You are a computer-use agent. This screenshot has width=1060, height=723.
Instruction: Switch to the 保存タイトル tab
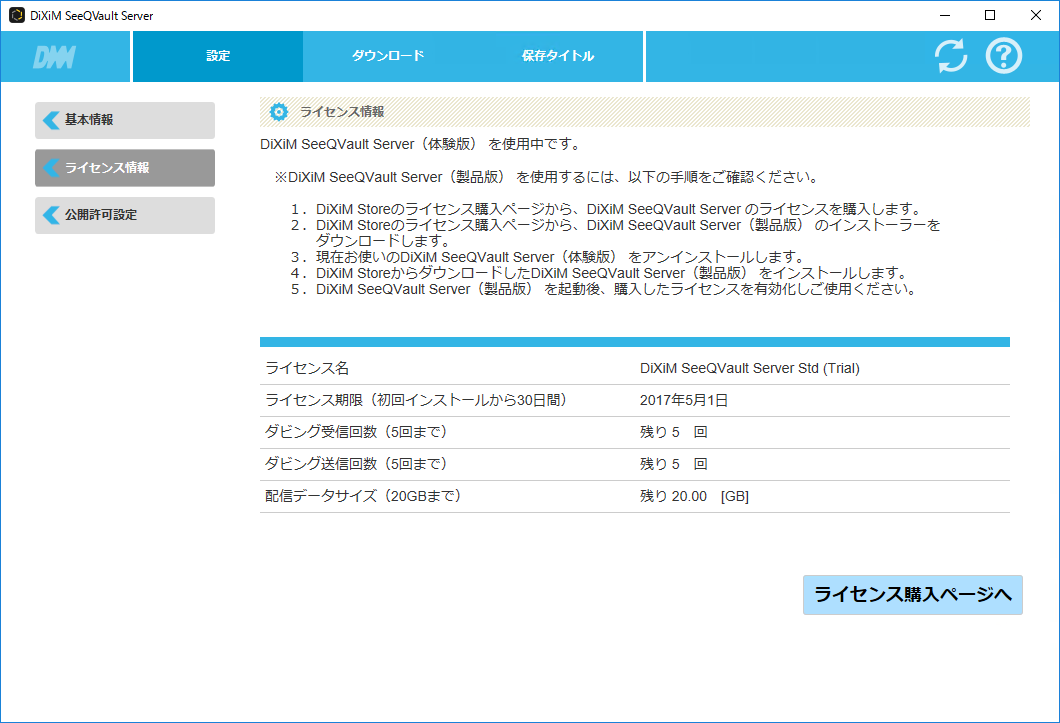pyautogui.click(x=558, y=56)
